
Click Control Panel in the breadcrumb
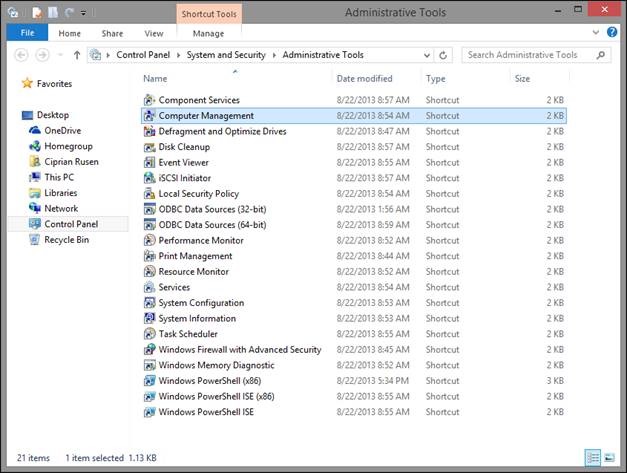[143, 55]
